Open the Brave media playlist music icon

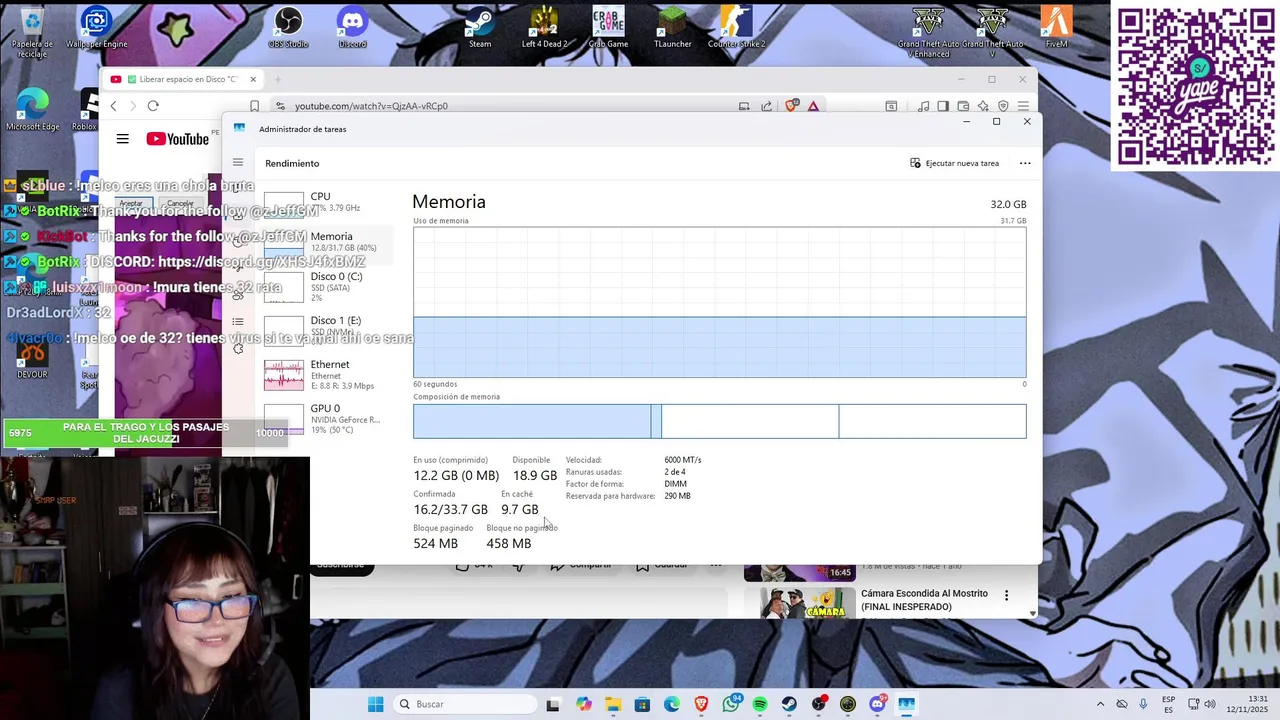924,106
